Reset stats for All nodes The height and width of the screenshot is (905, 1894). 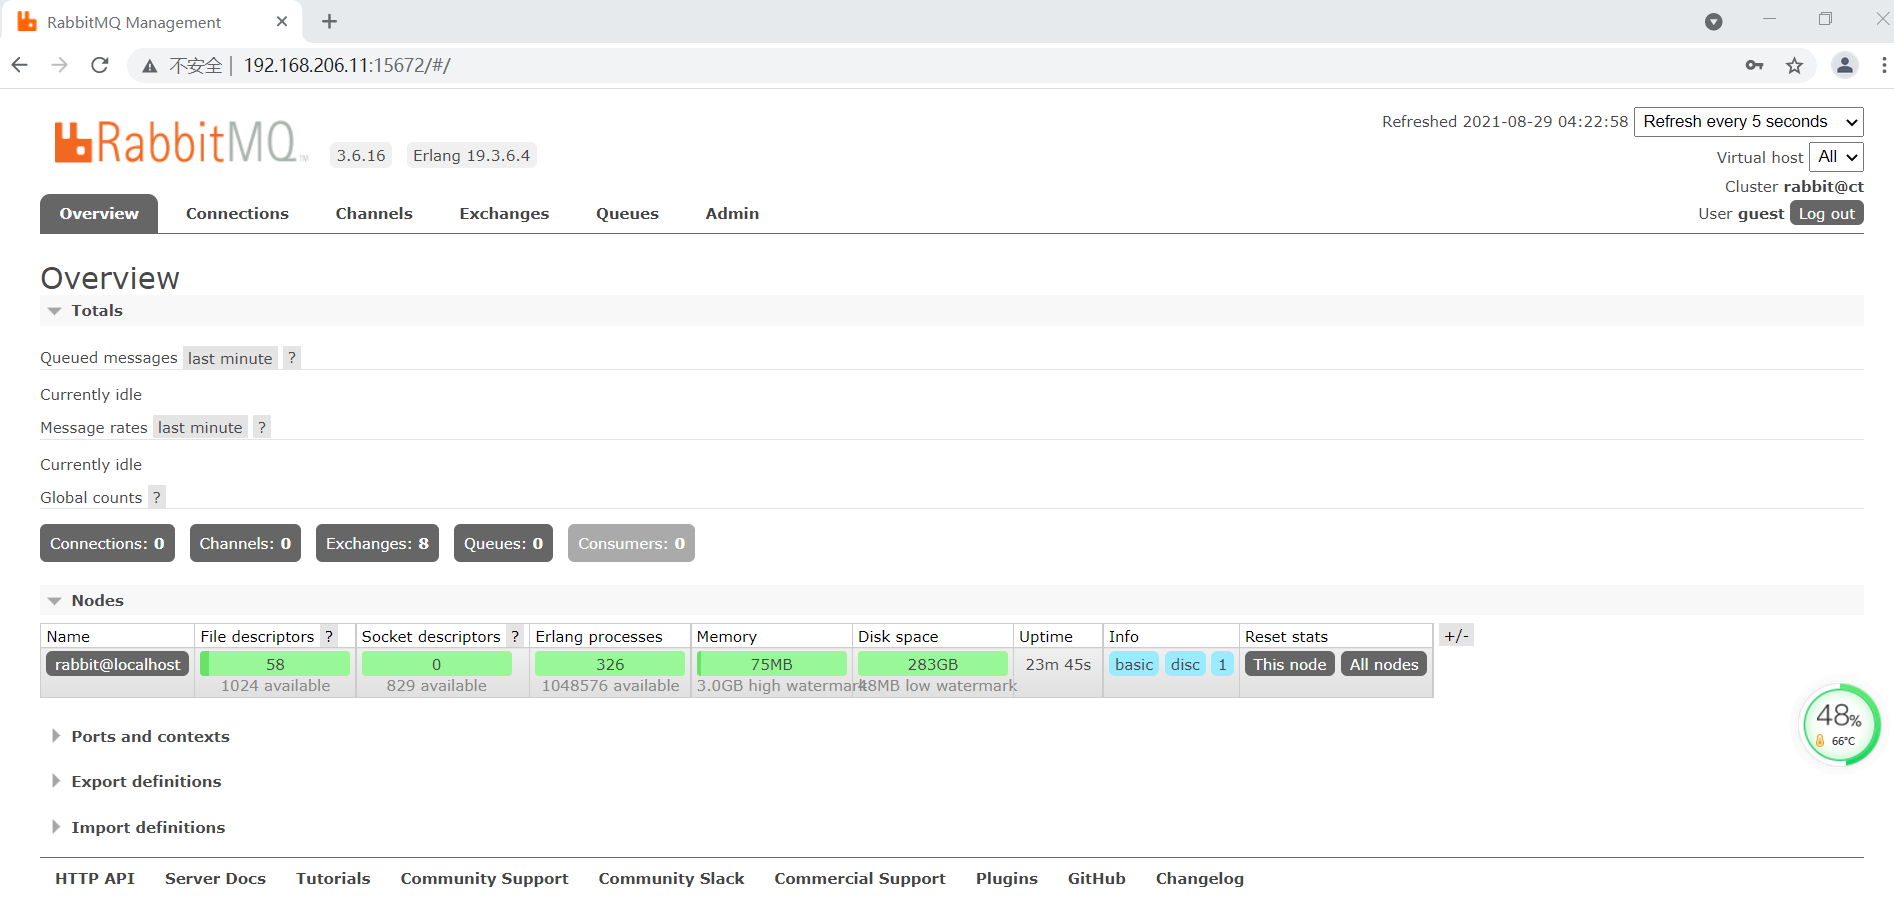(x=1384, y=664)
